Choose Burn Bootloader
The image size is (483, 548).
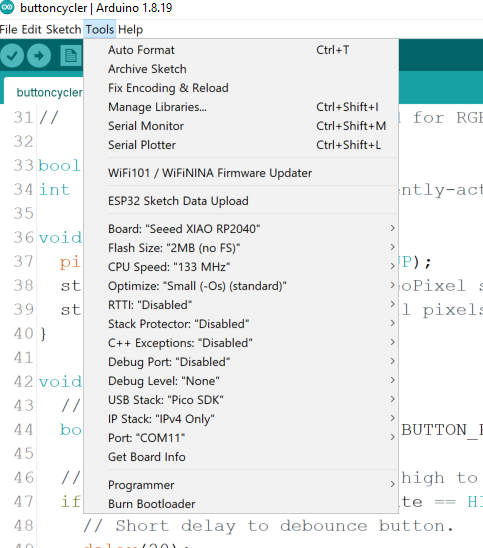(241, 504)
